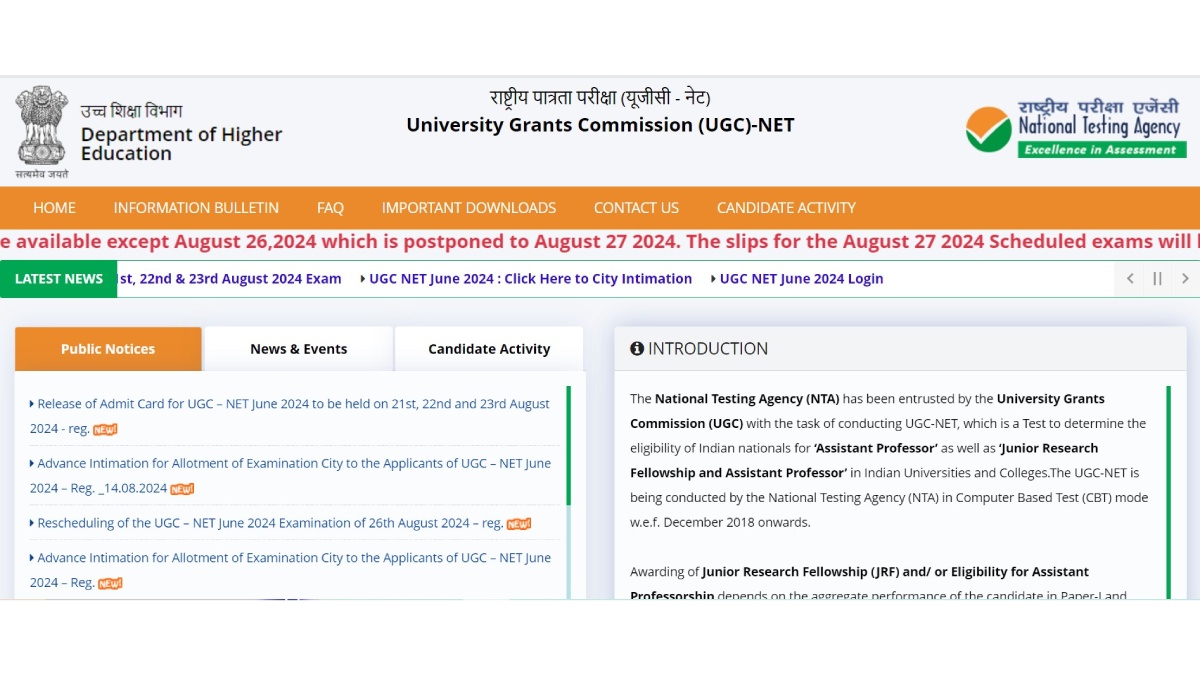This screenshot has width=1200, height=675.
Task: Advance news ticker using the right arrow
Action: (x=1185, y=279)
